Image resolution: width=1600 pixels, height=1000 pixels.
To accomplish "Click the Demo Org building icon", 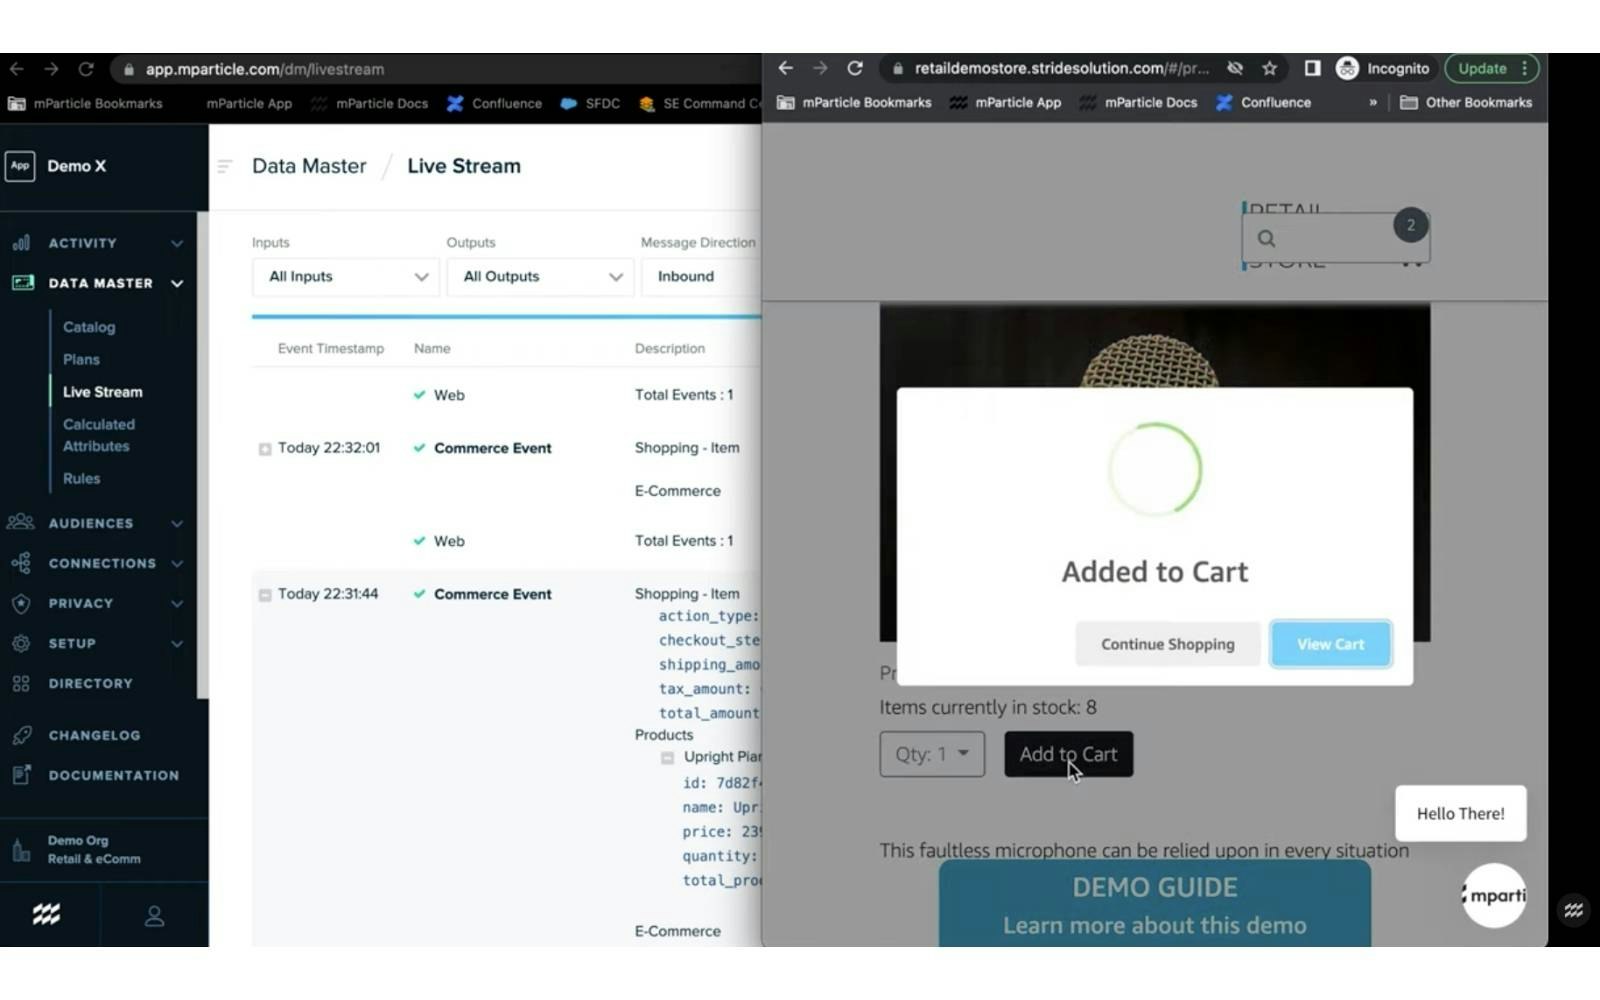I will click(21, 850).
